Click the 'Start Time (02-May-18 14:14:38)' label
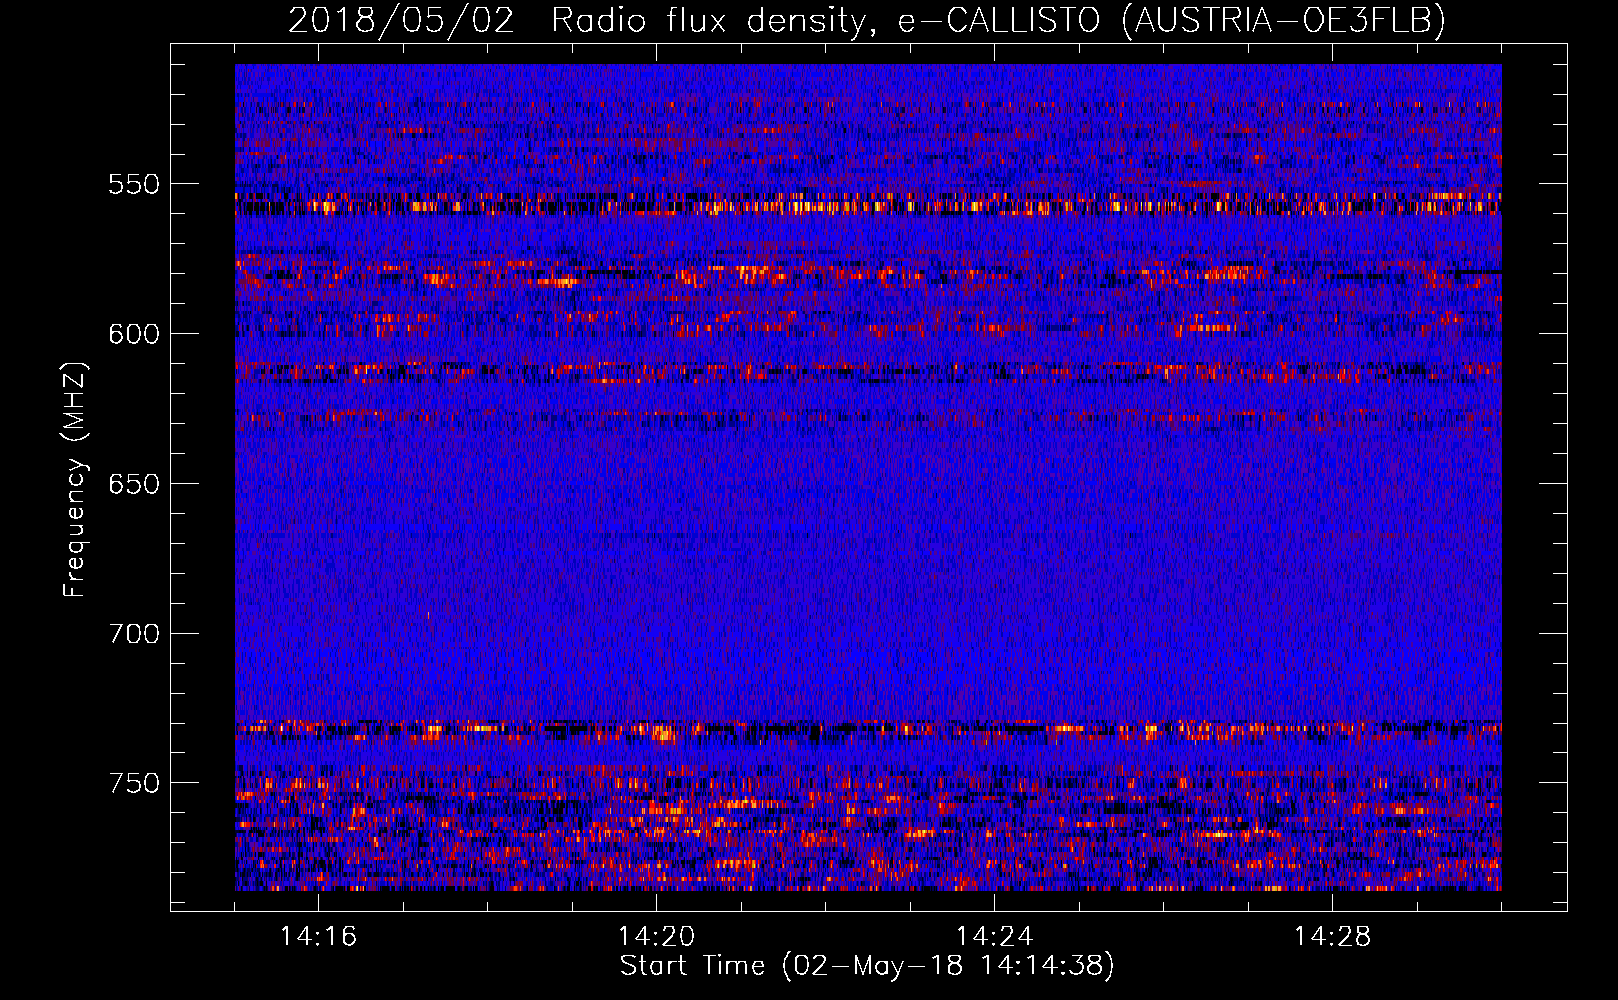This screenshot has width=1618, height=1000. point(867,966)
